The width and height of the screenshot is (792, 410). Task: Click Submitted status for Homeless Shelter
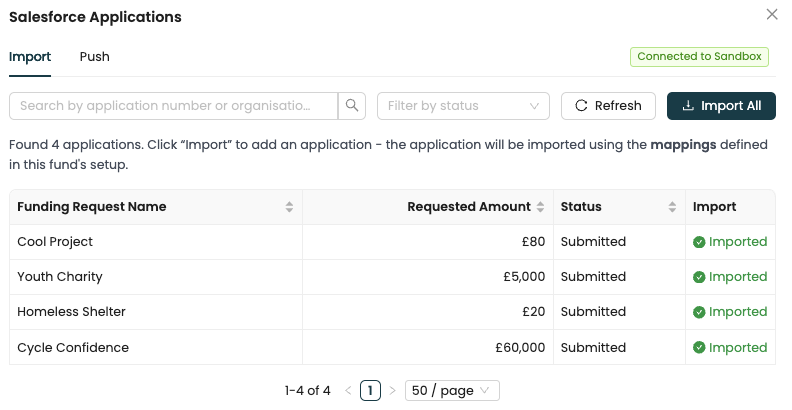tap(593, 312)
